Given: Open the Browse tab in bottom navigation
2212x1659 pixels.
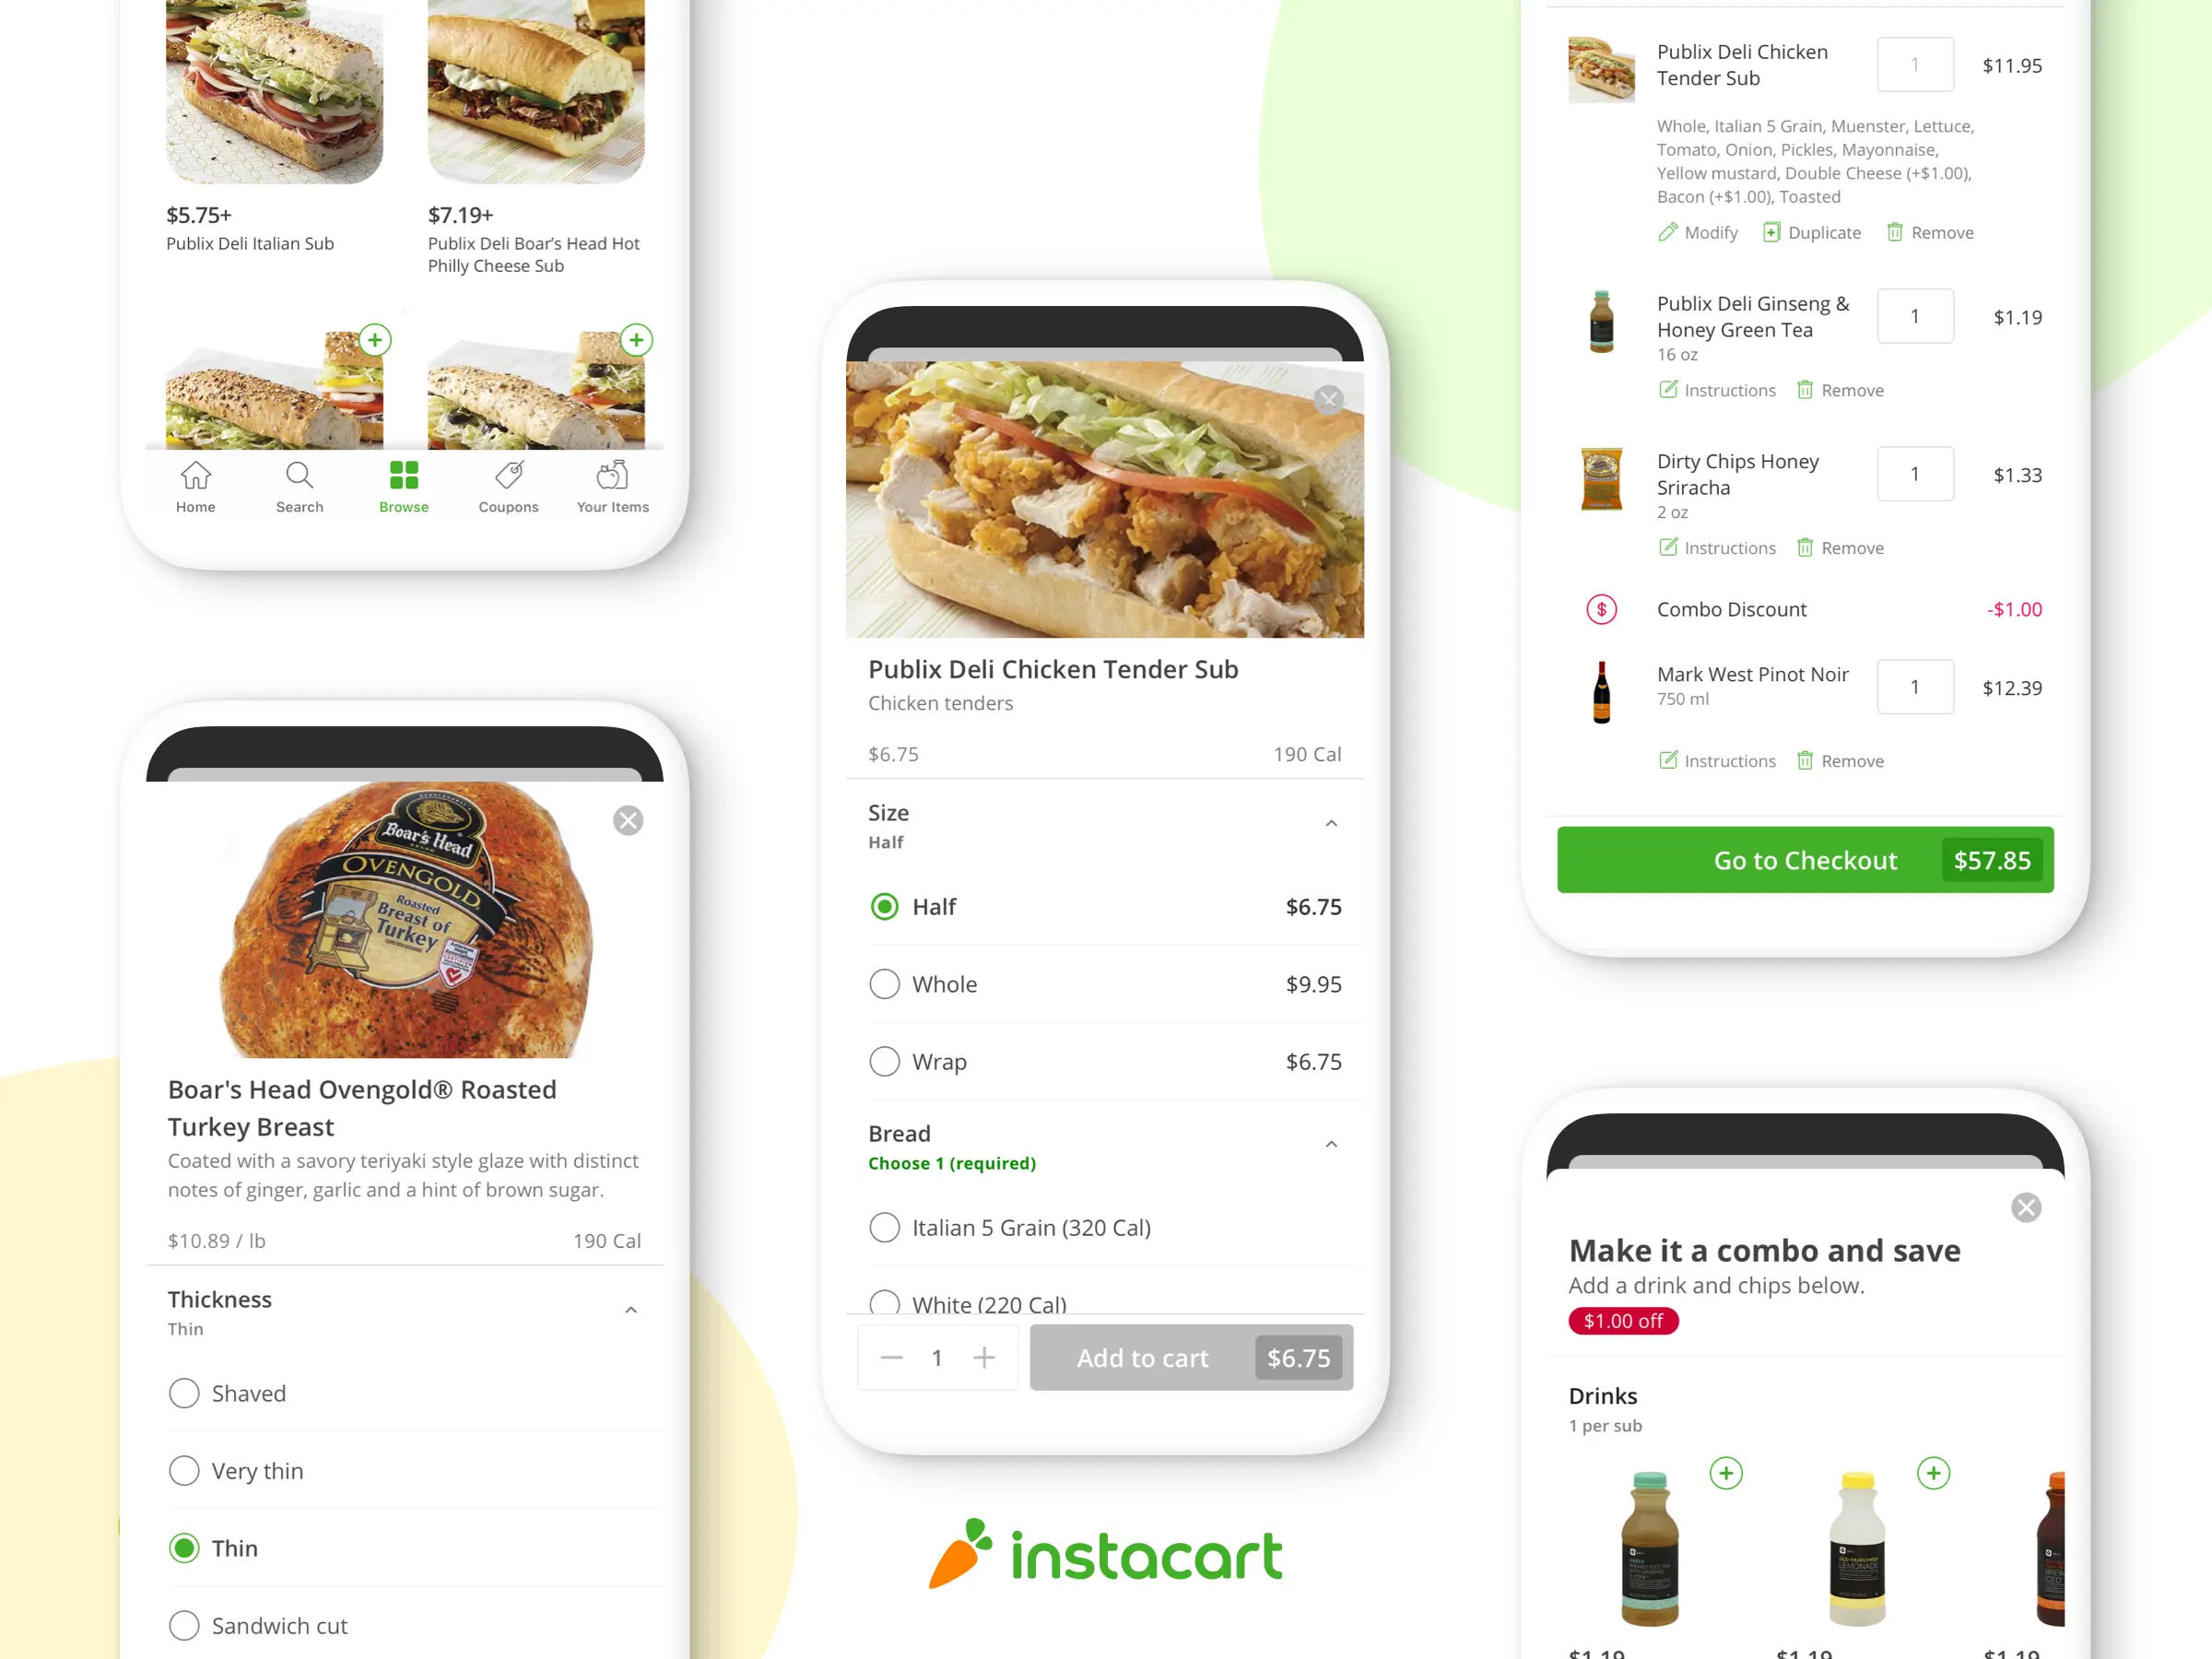Looking at the screenshot, I should click(x=404, y=487).
